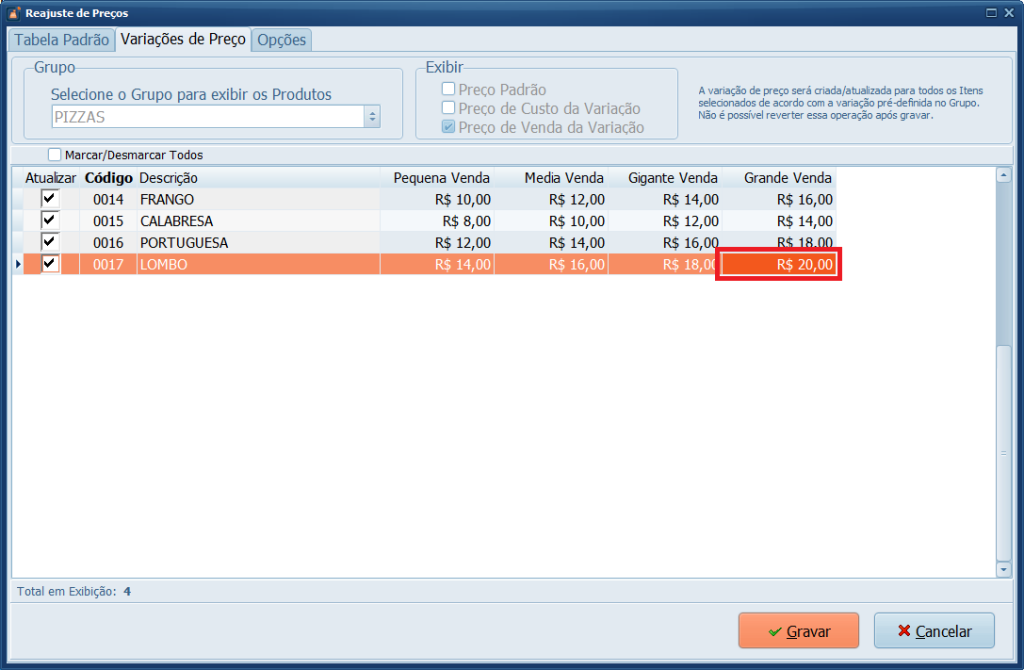
Task: Enable the Preço de Custo da Variação option
Action: click(x=449, y=108)
